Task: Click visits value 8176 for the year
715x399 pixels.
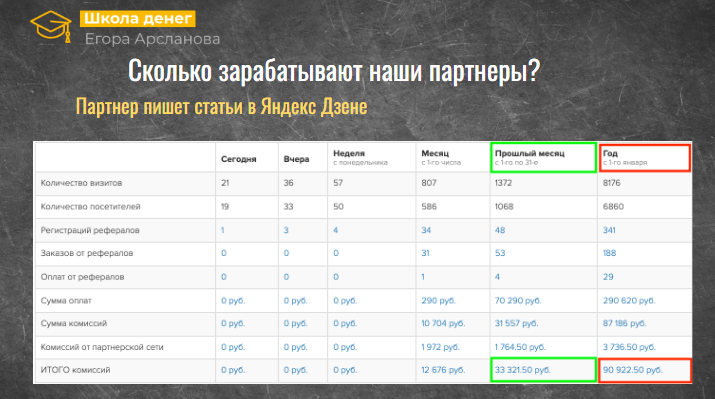Action: tap(611, 183)
